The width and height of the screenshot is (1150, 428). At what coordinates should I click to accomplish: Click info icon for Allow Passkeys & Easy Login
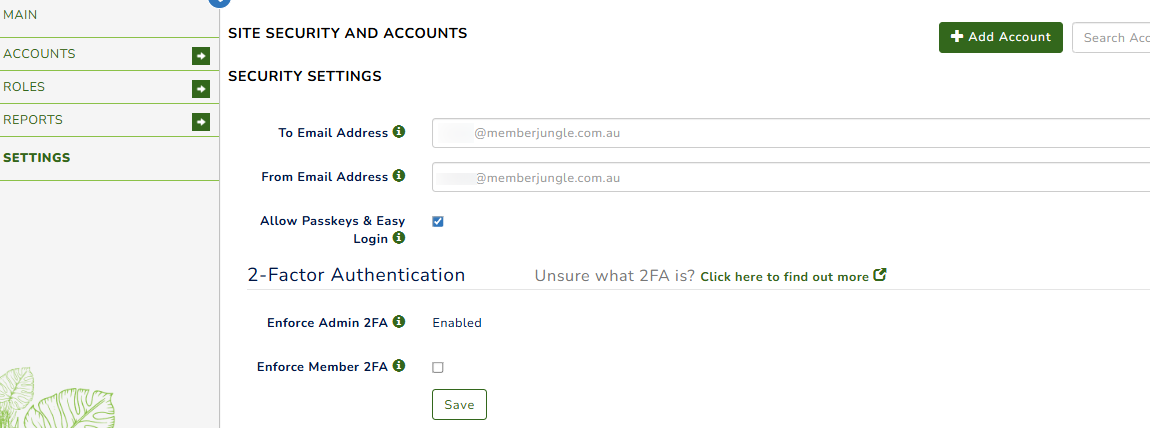tap(399, 237)
